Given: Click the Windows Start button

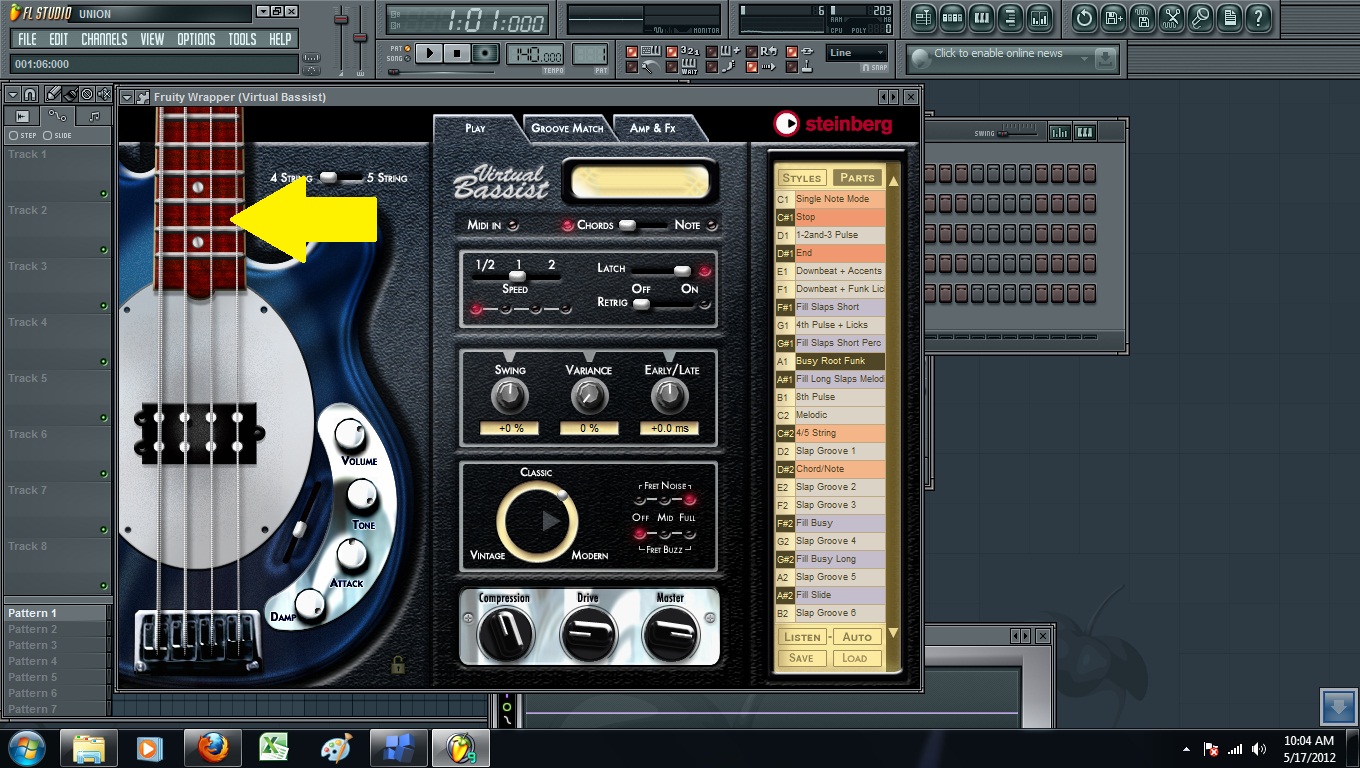Looking at the screenshot, I should pos(26,748).
